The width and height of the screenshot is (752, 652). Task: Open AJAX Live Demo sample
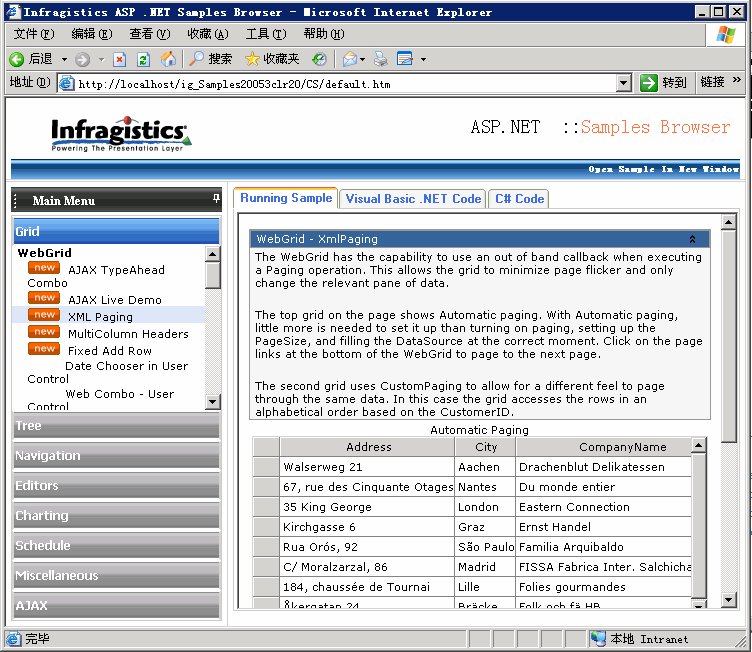(115, 300)
